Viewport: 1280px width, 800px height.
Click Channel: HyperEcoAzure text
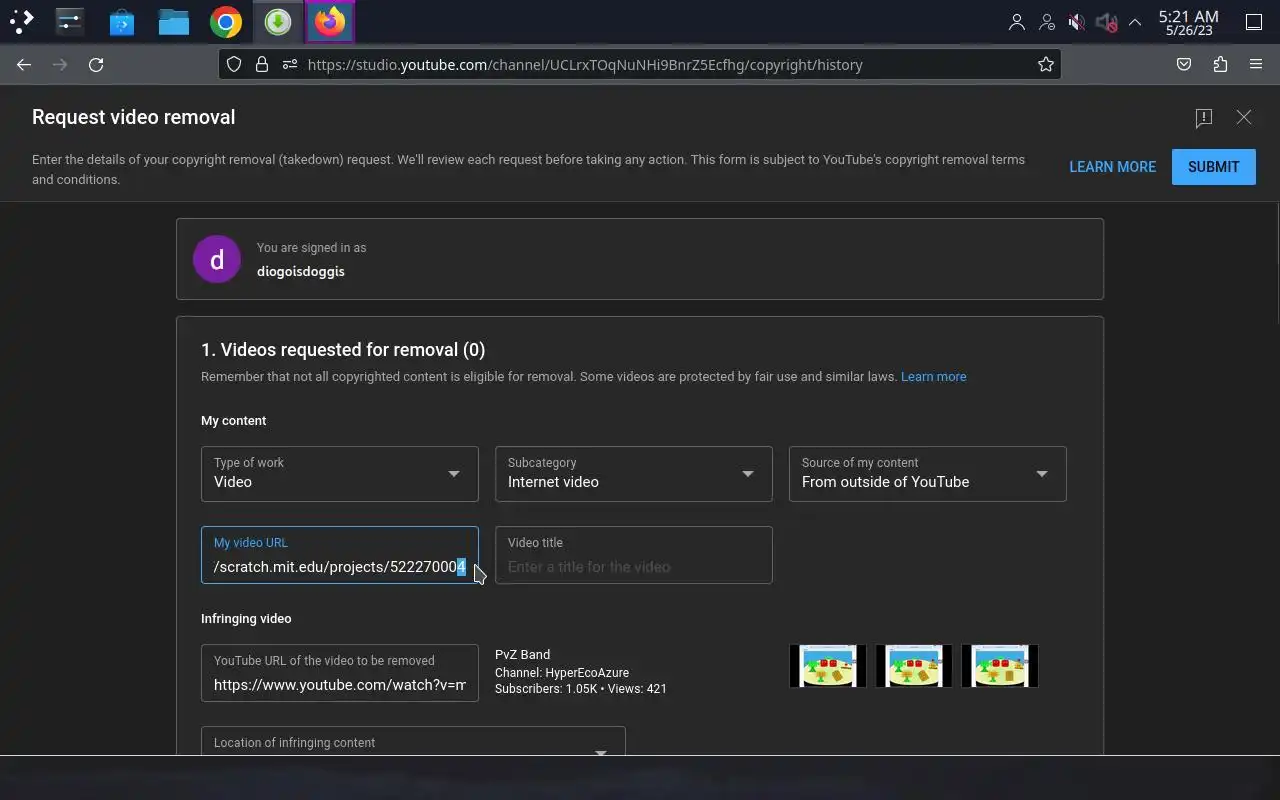coord(562,673)
